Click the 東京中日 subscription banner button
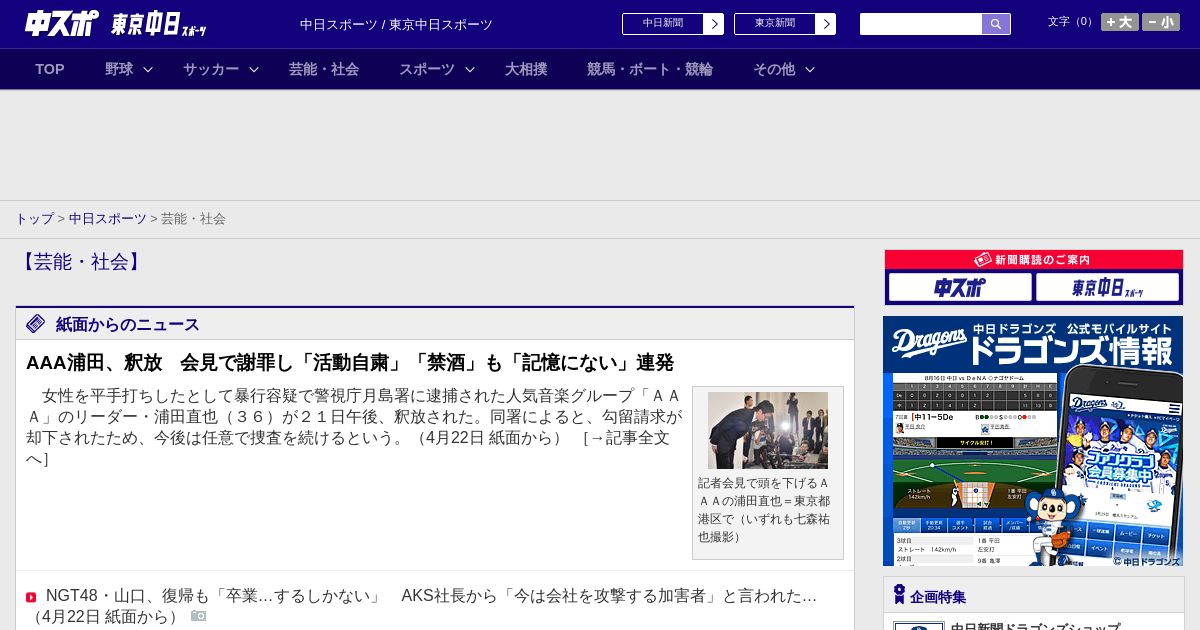Image resolution: width=1200 pixels, height=630 pixels. pos(1108,288)
